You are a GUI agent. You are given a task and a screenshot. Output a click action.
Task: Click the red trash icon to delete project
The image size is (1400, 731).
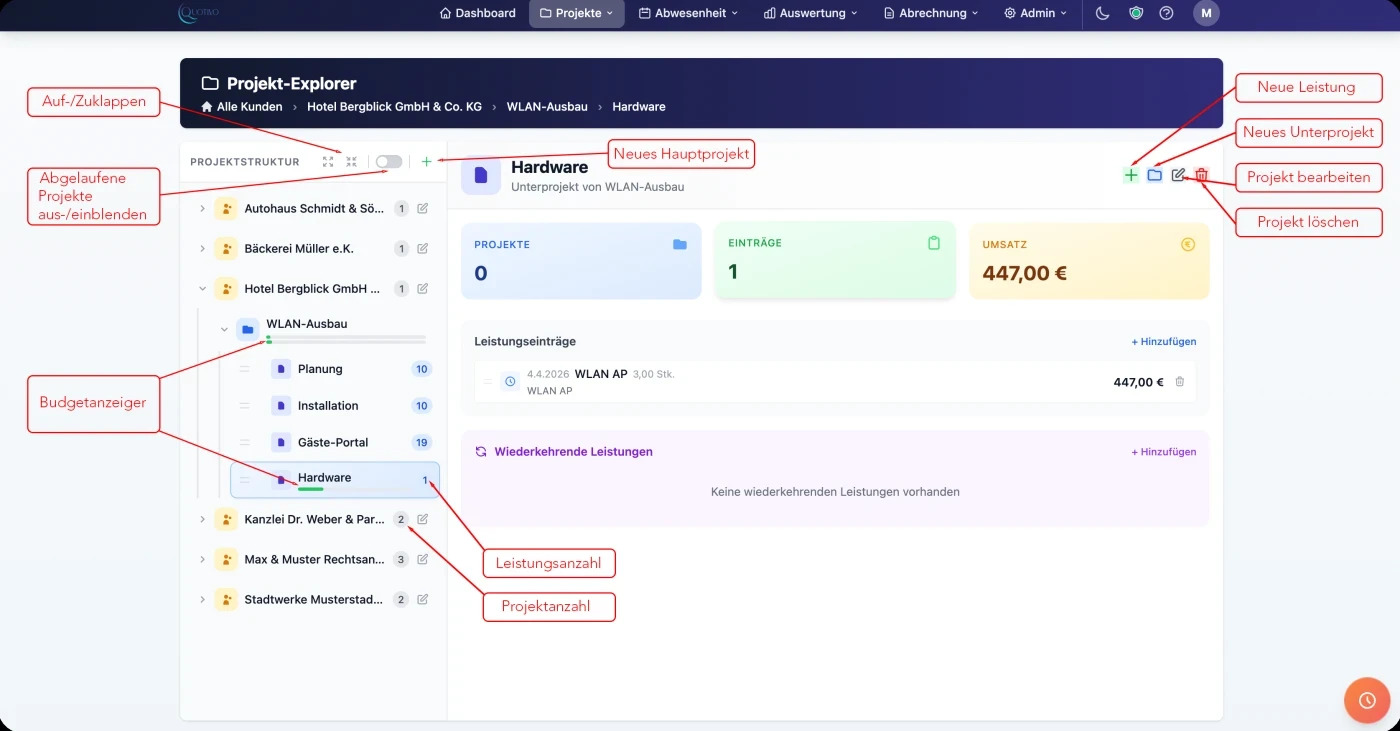(x=1202, y=175)
